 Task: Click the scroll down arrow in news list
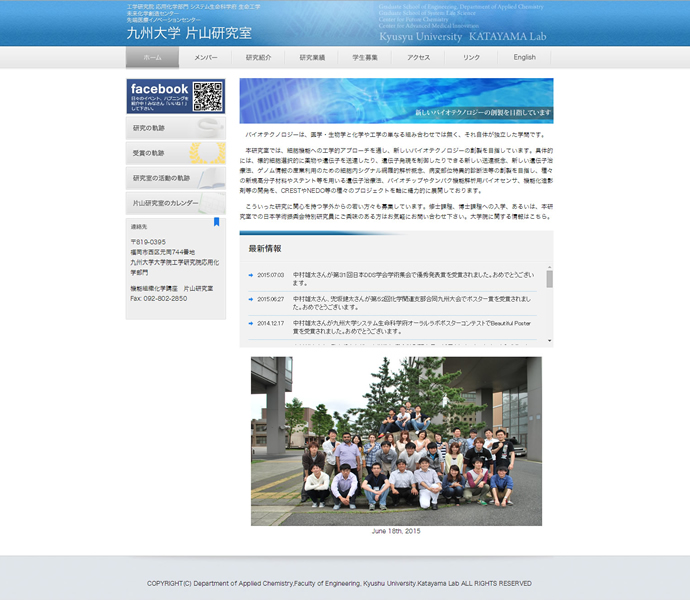(549, 341)
